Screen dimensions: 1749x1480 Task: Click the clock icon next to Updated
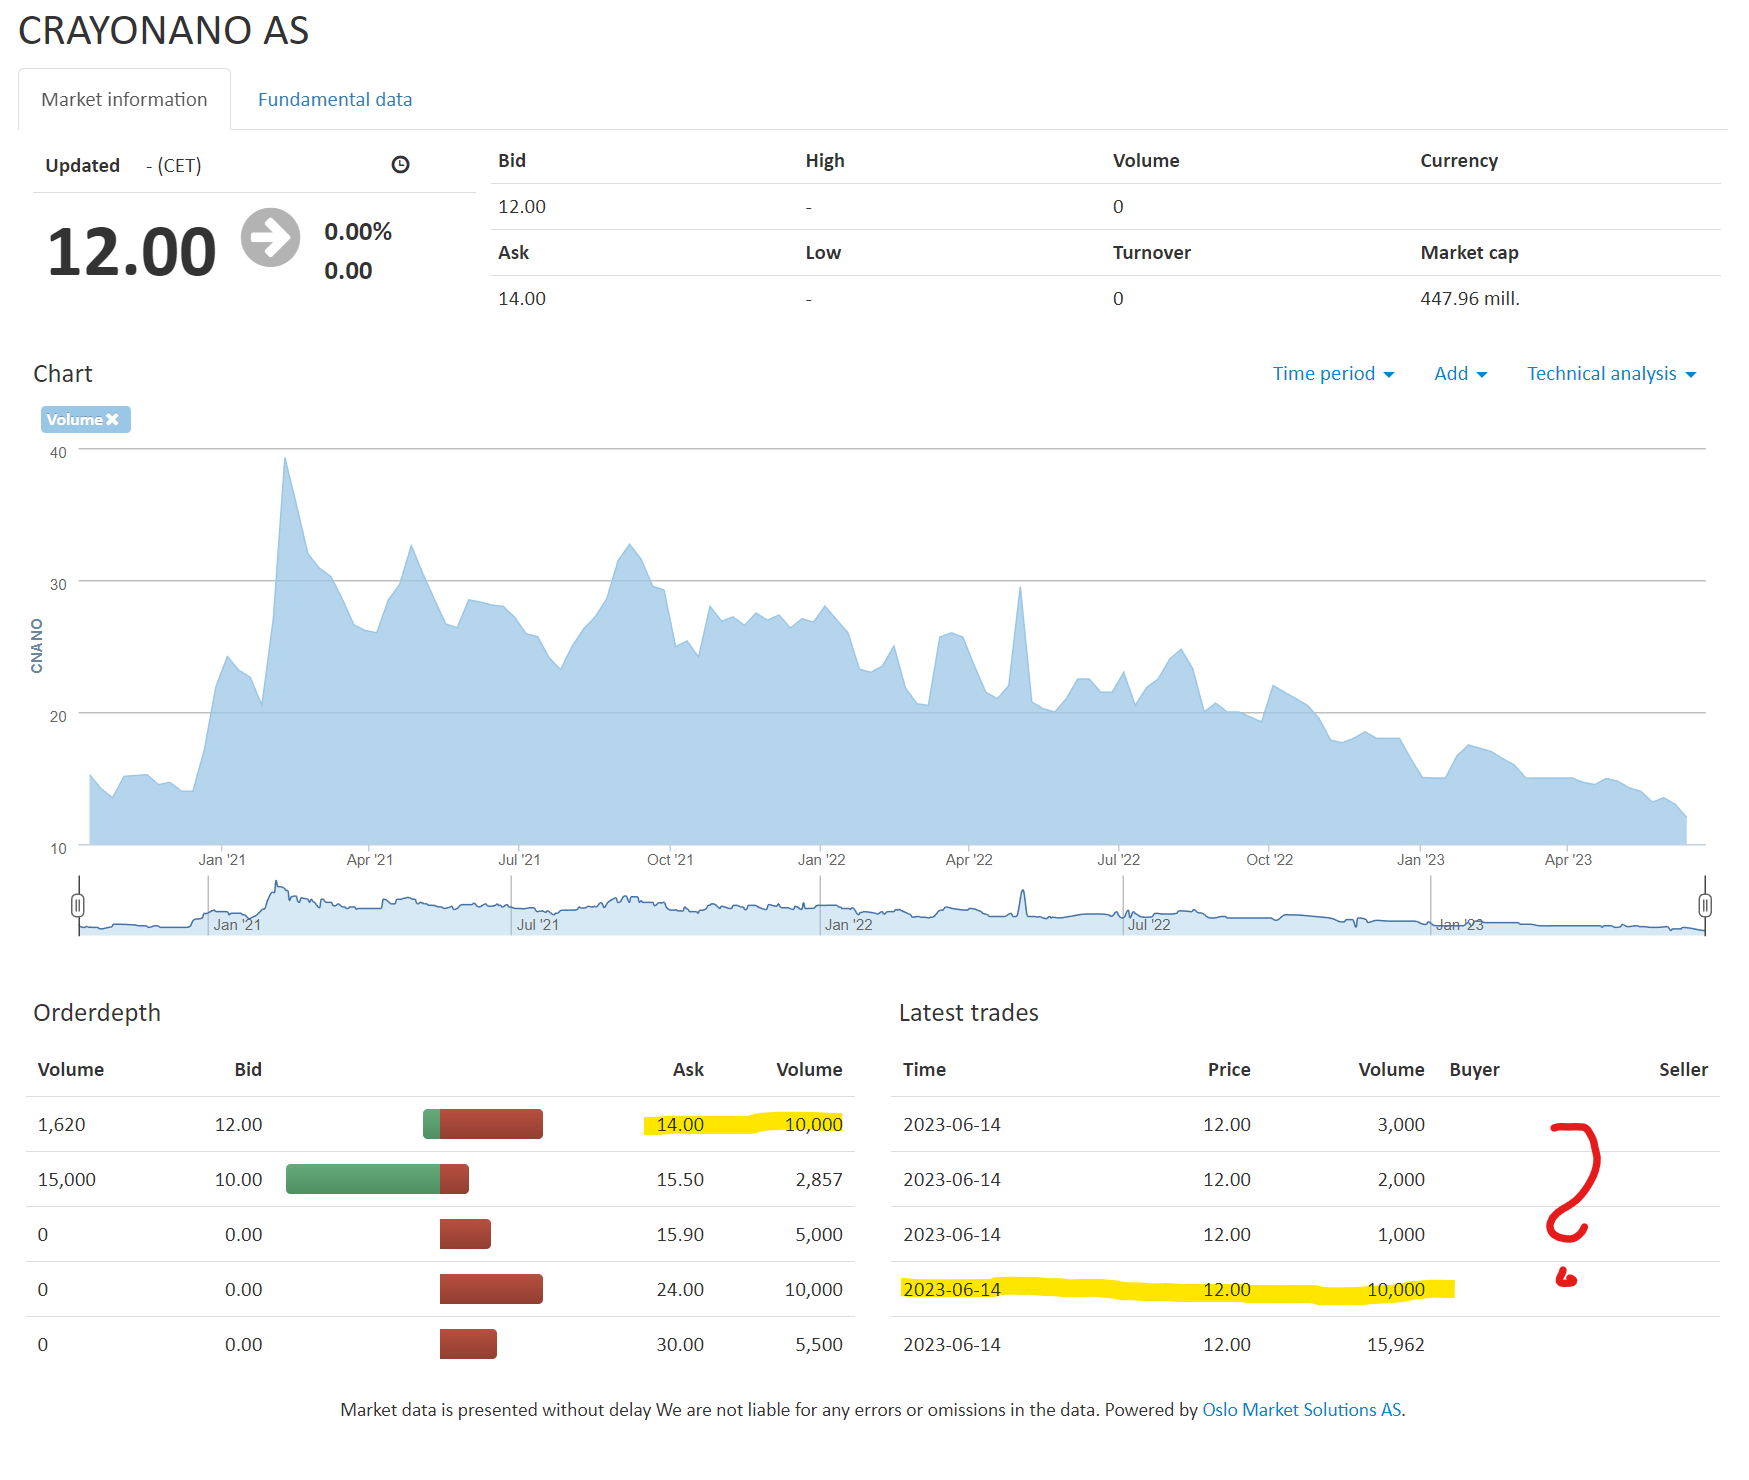click(x=400, y=165)
